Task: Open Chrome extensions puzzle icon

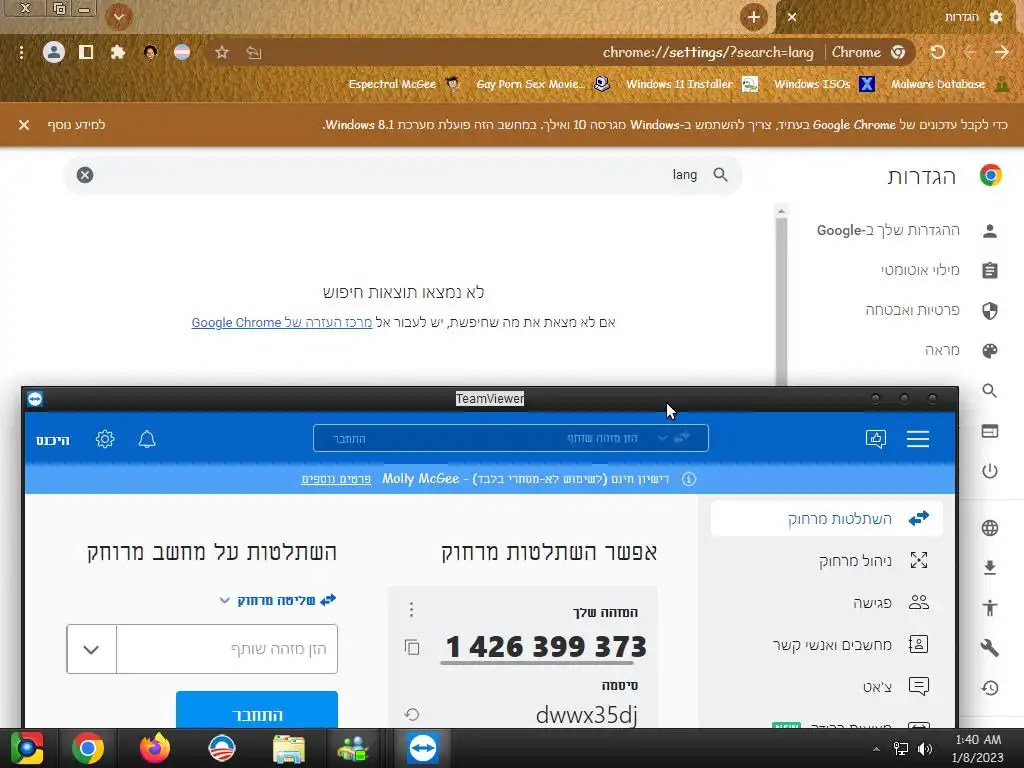Action: [118, 52]
